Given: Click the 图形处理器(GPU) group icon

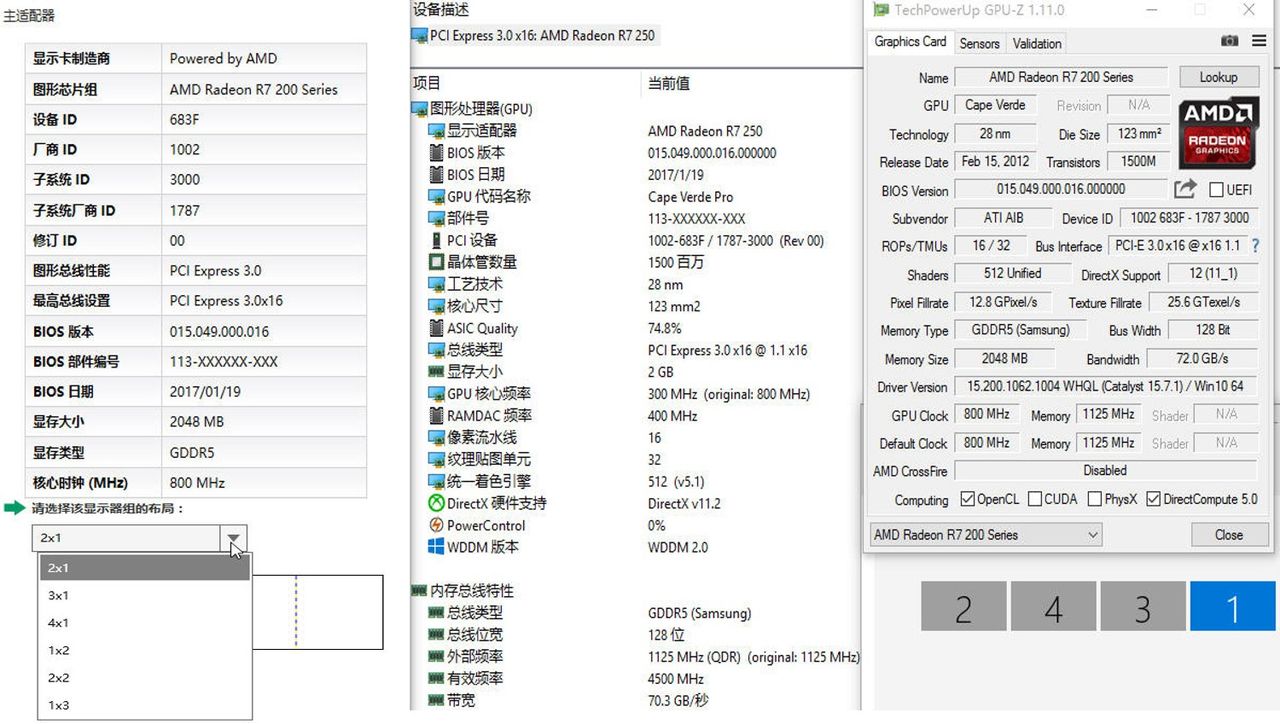Looking at the screenshot, I should pyautogui.click(x=419, y=109).
